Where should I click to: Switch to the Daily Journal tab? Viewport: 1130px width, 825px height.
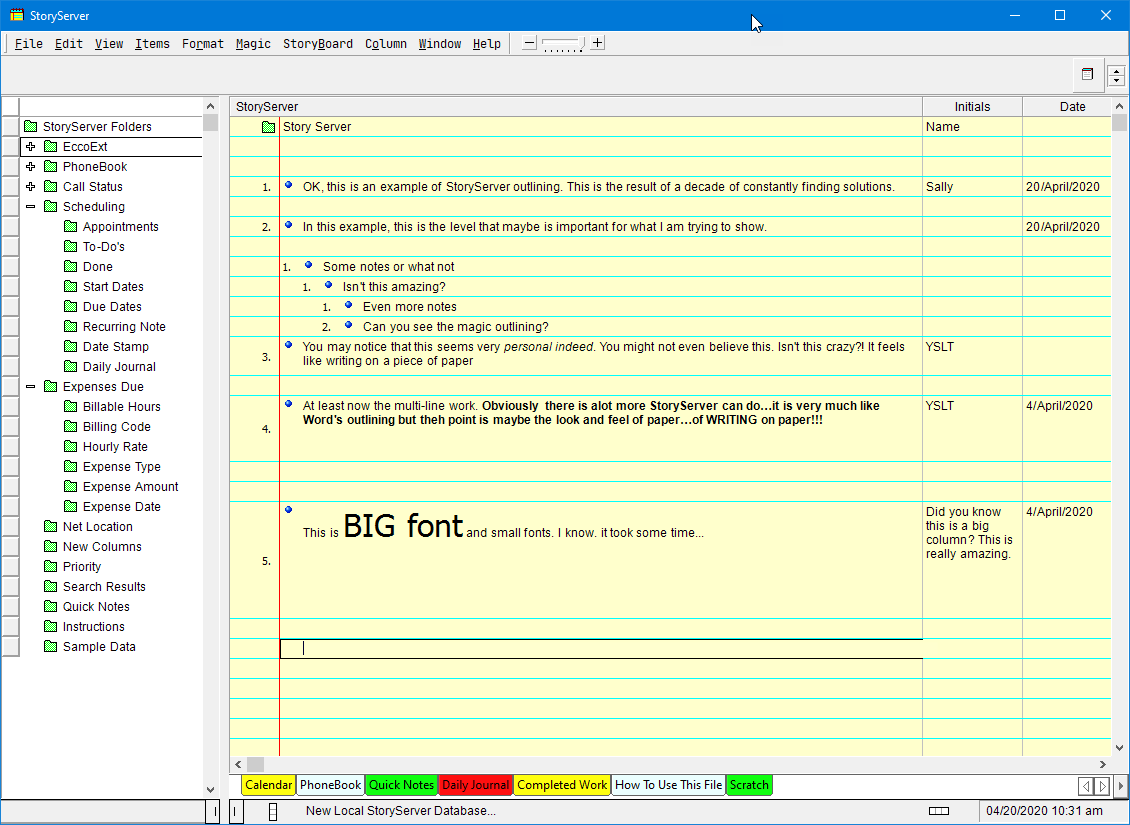[476, 785]
